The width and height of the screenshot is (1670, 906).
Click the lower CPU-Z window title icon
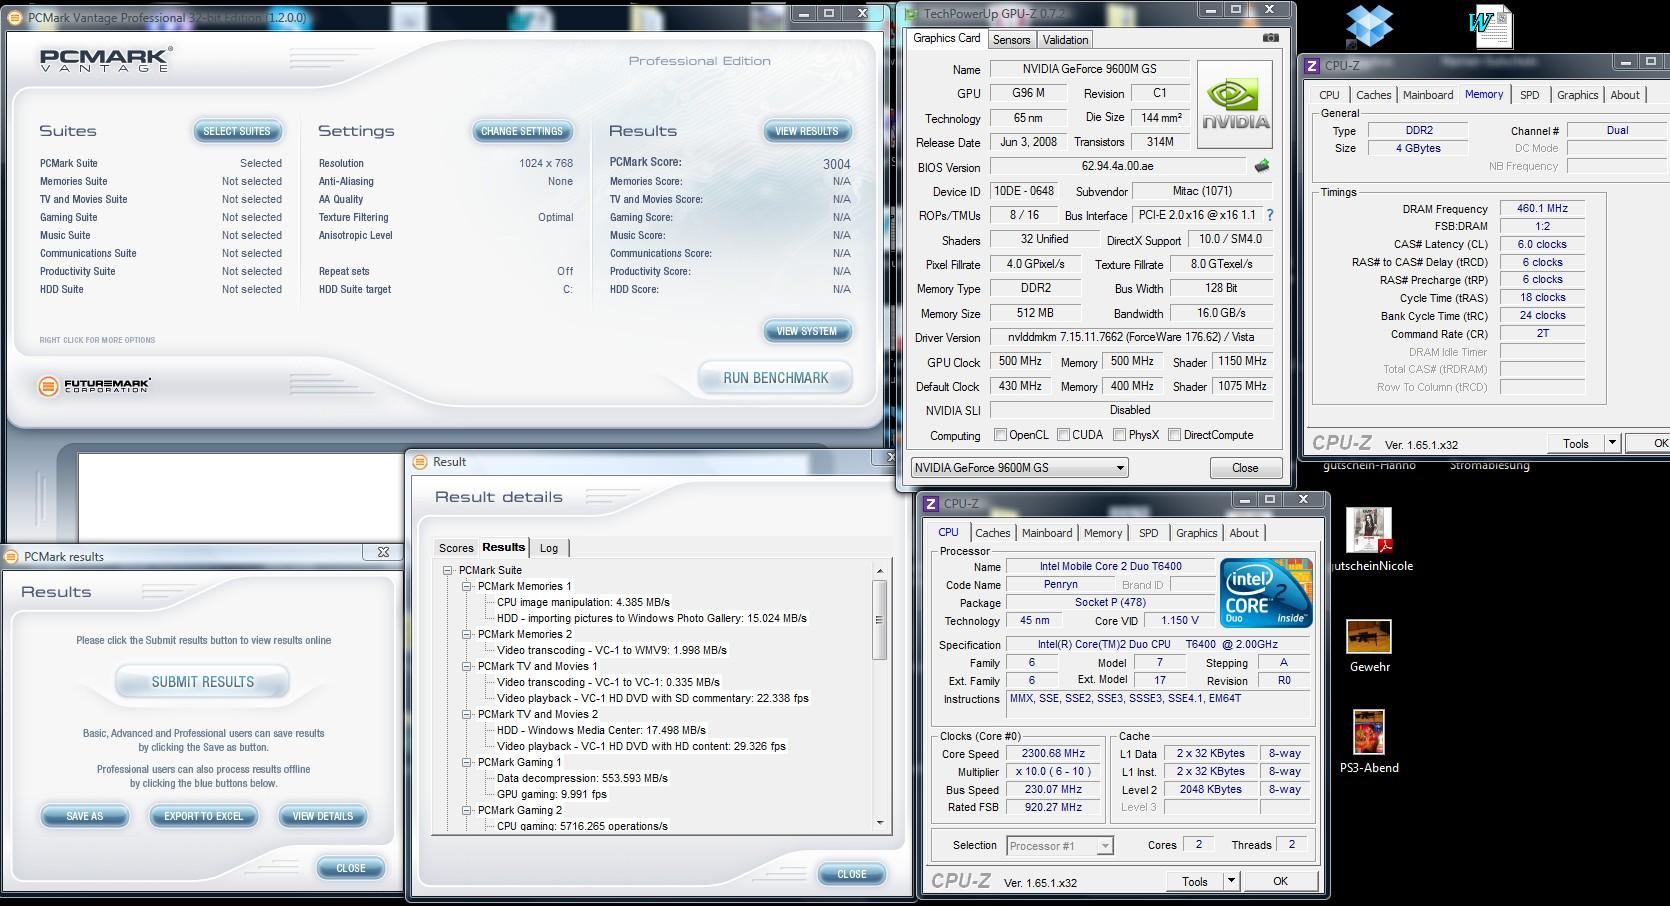[x=931, y=504]
